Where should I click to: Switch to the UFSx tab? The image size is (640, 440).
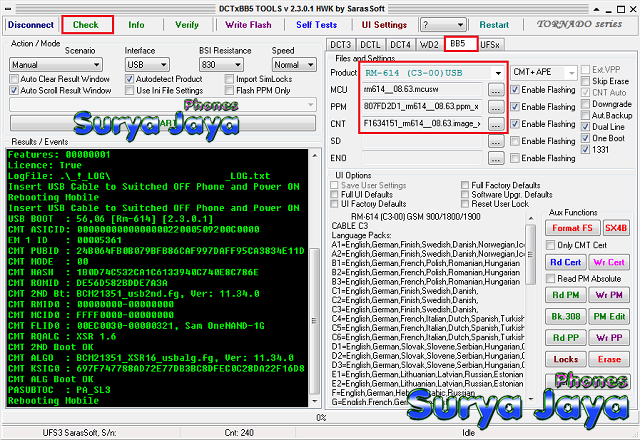point(490,44)
